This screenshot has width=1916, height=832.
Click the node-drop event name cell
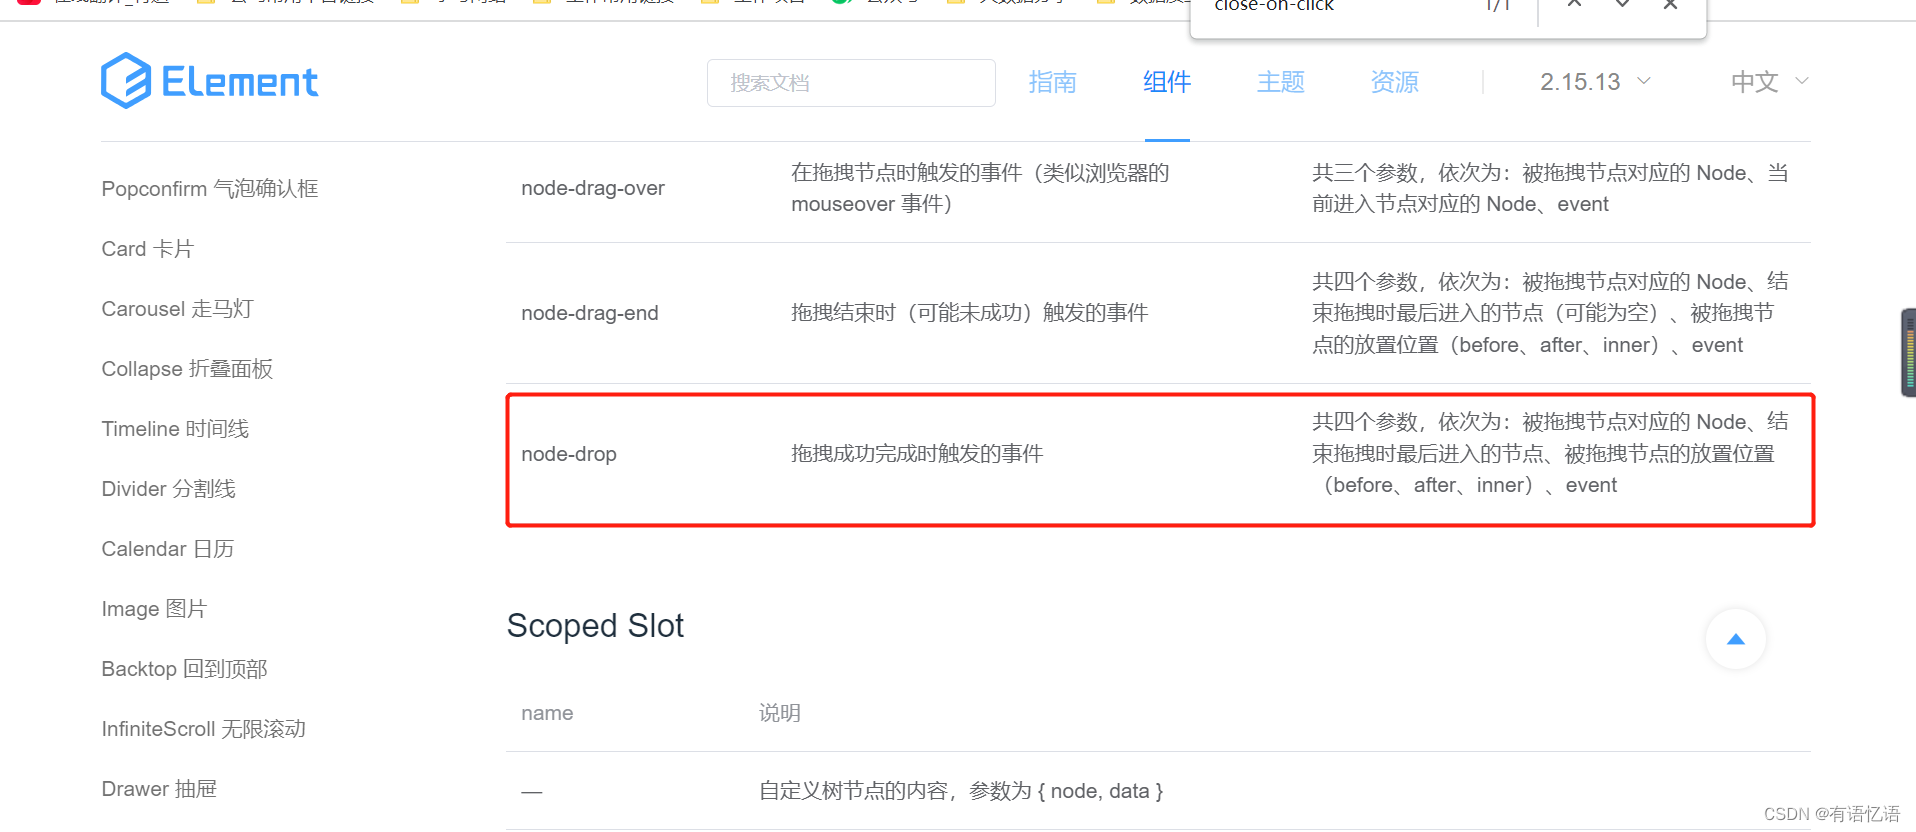[x=569, y=454]
